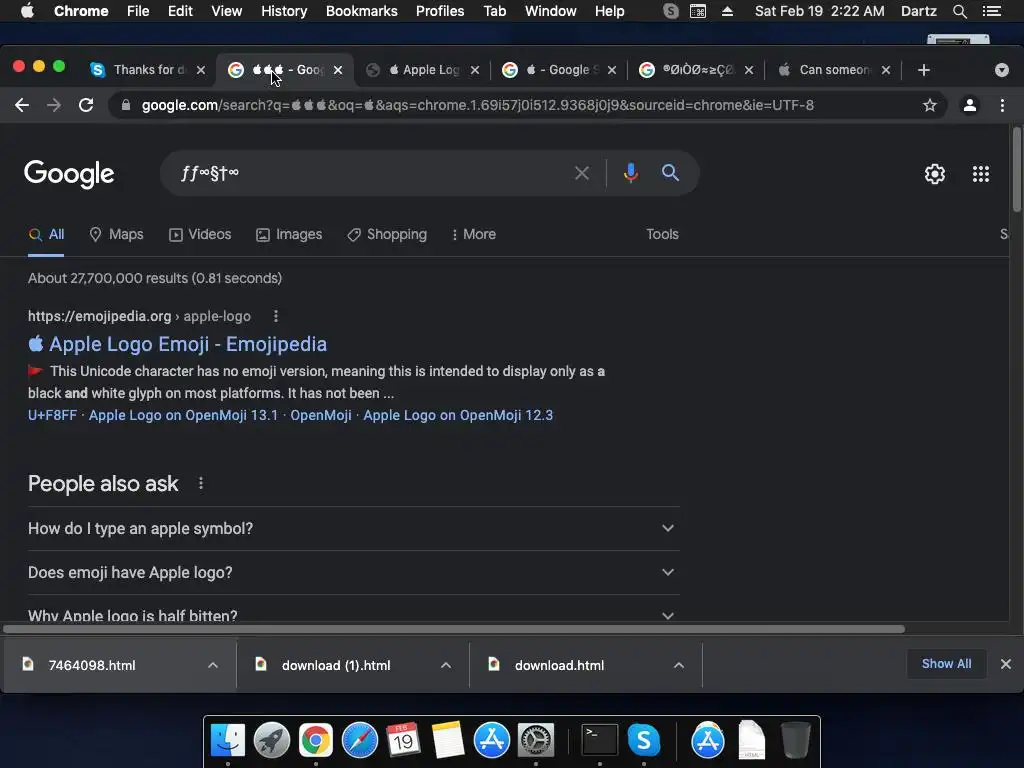The image size is (1024, 768).
Task: Open options arrow for download (1).html
Action: (445, 665)
